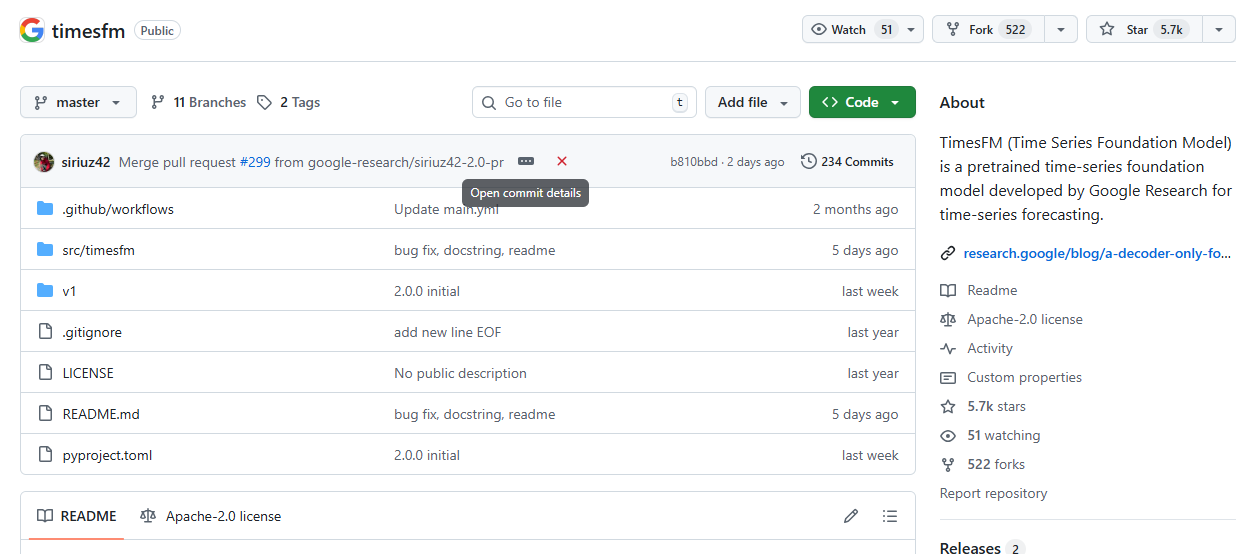
Task: Open the pyproject.toml file
Action: [107, 455]
